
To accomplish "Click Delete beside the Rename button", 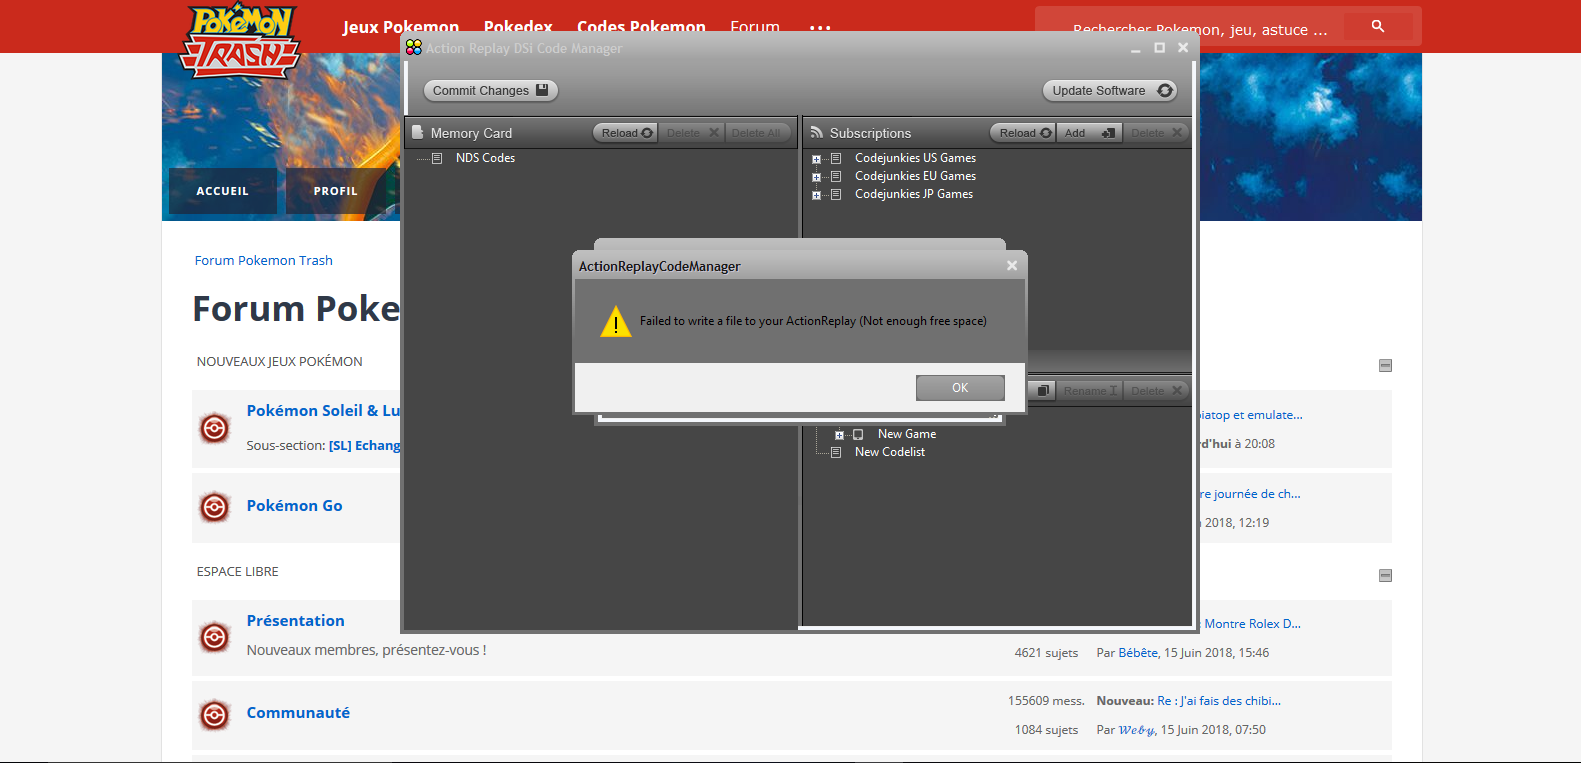I will tap(1156, 390).
